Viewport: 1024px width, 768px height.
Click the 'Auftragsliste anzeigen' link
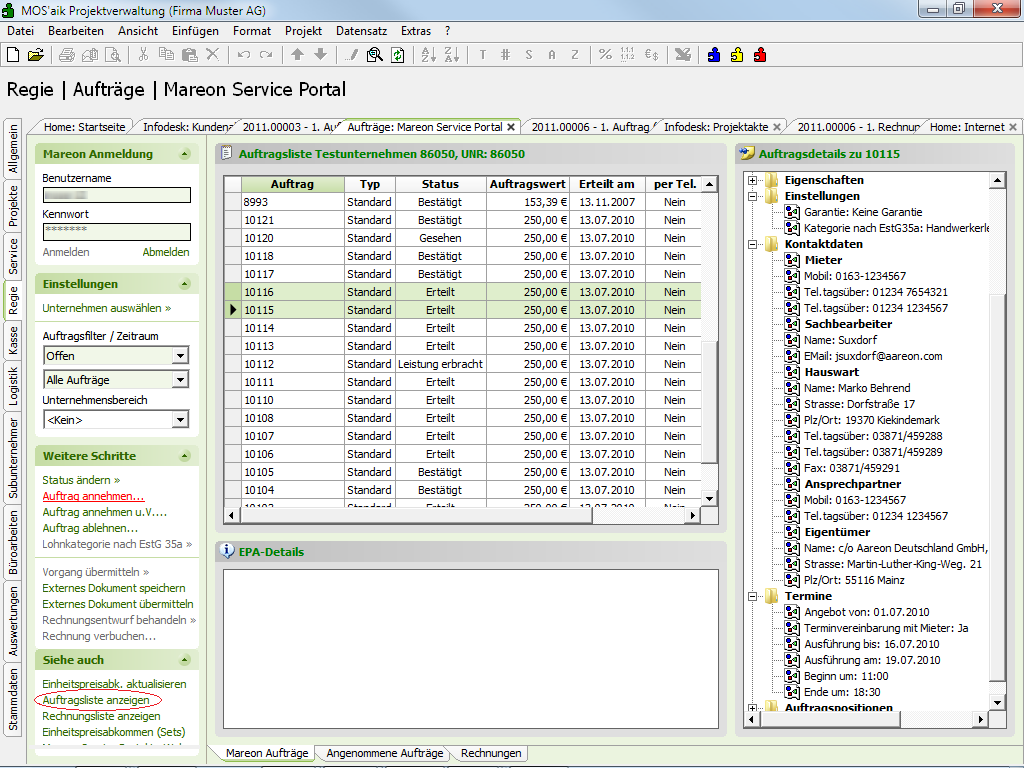click(x=96, y=700)
